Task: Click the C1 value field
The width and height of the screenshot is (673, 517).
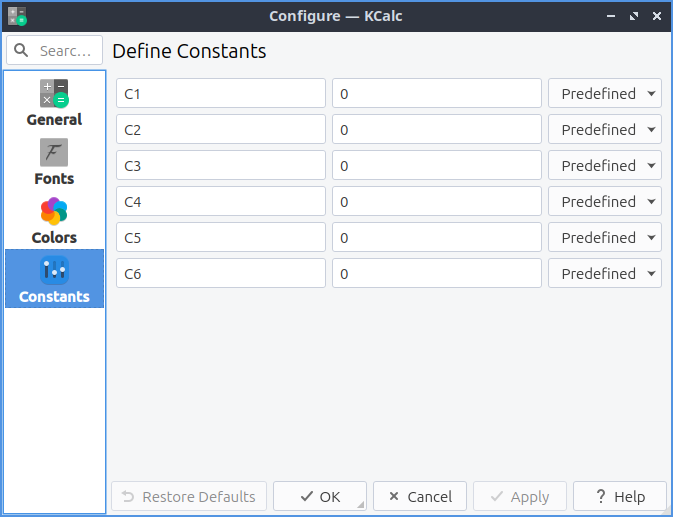Action: 436,93
